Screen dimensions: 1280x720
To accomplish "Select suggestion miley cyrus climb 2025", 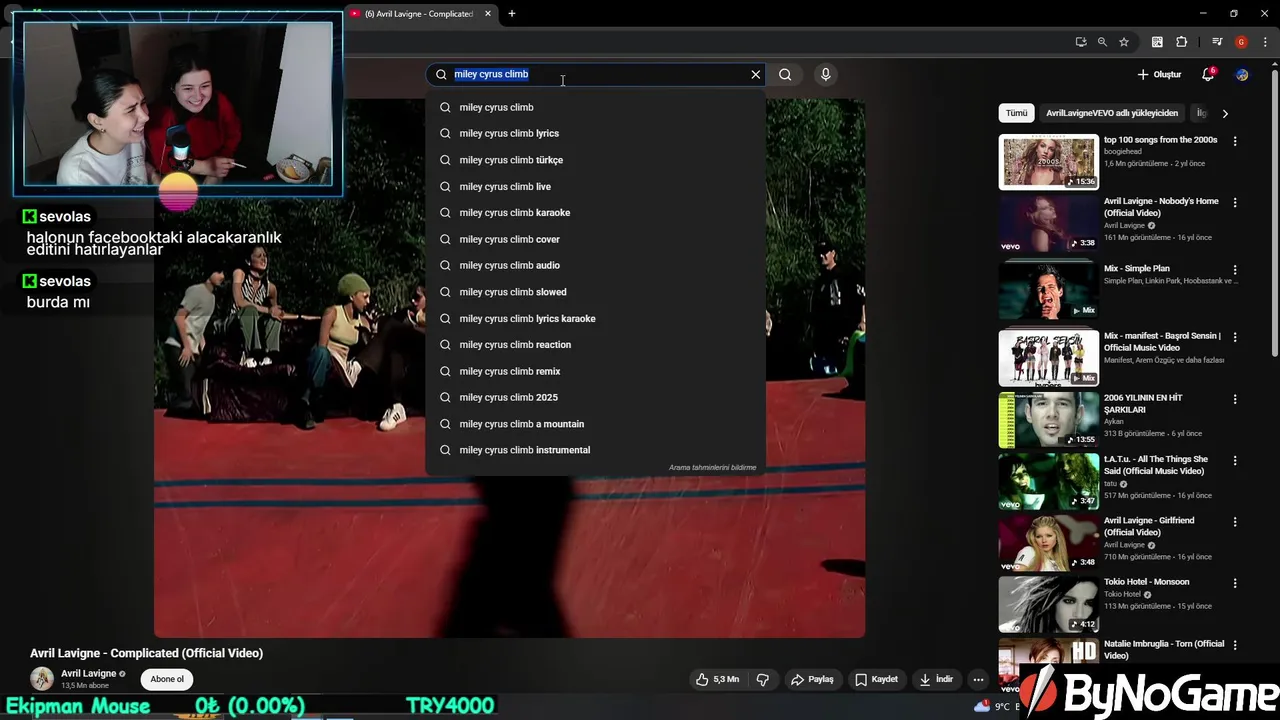I will click(x=596, y=397).
